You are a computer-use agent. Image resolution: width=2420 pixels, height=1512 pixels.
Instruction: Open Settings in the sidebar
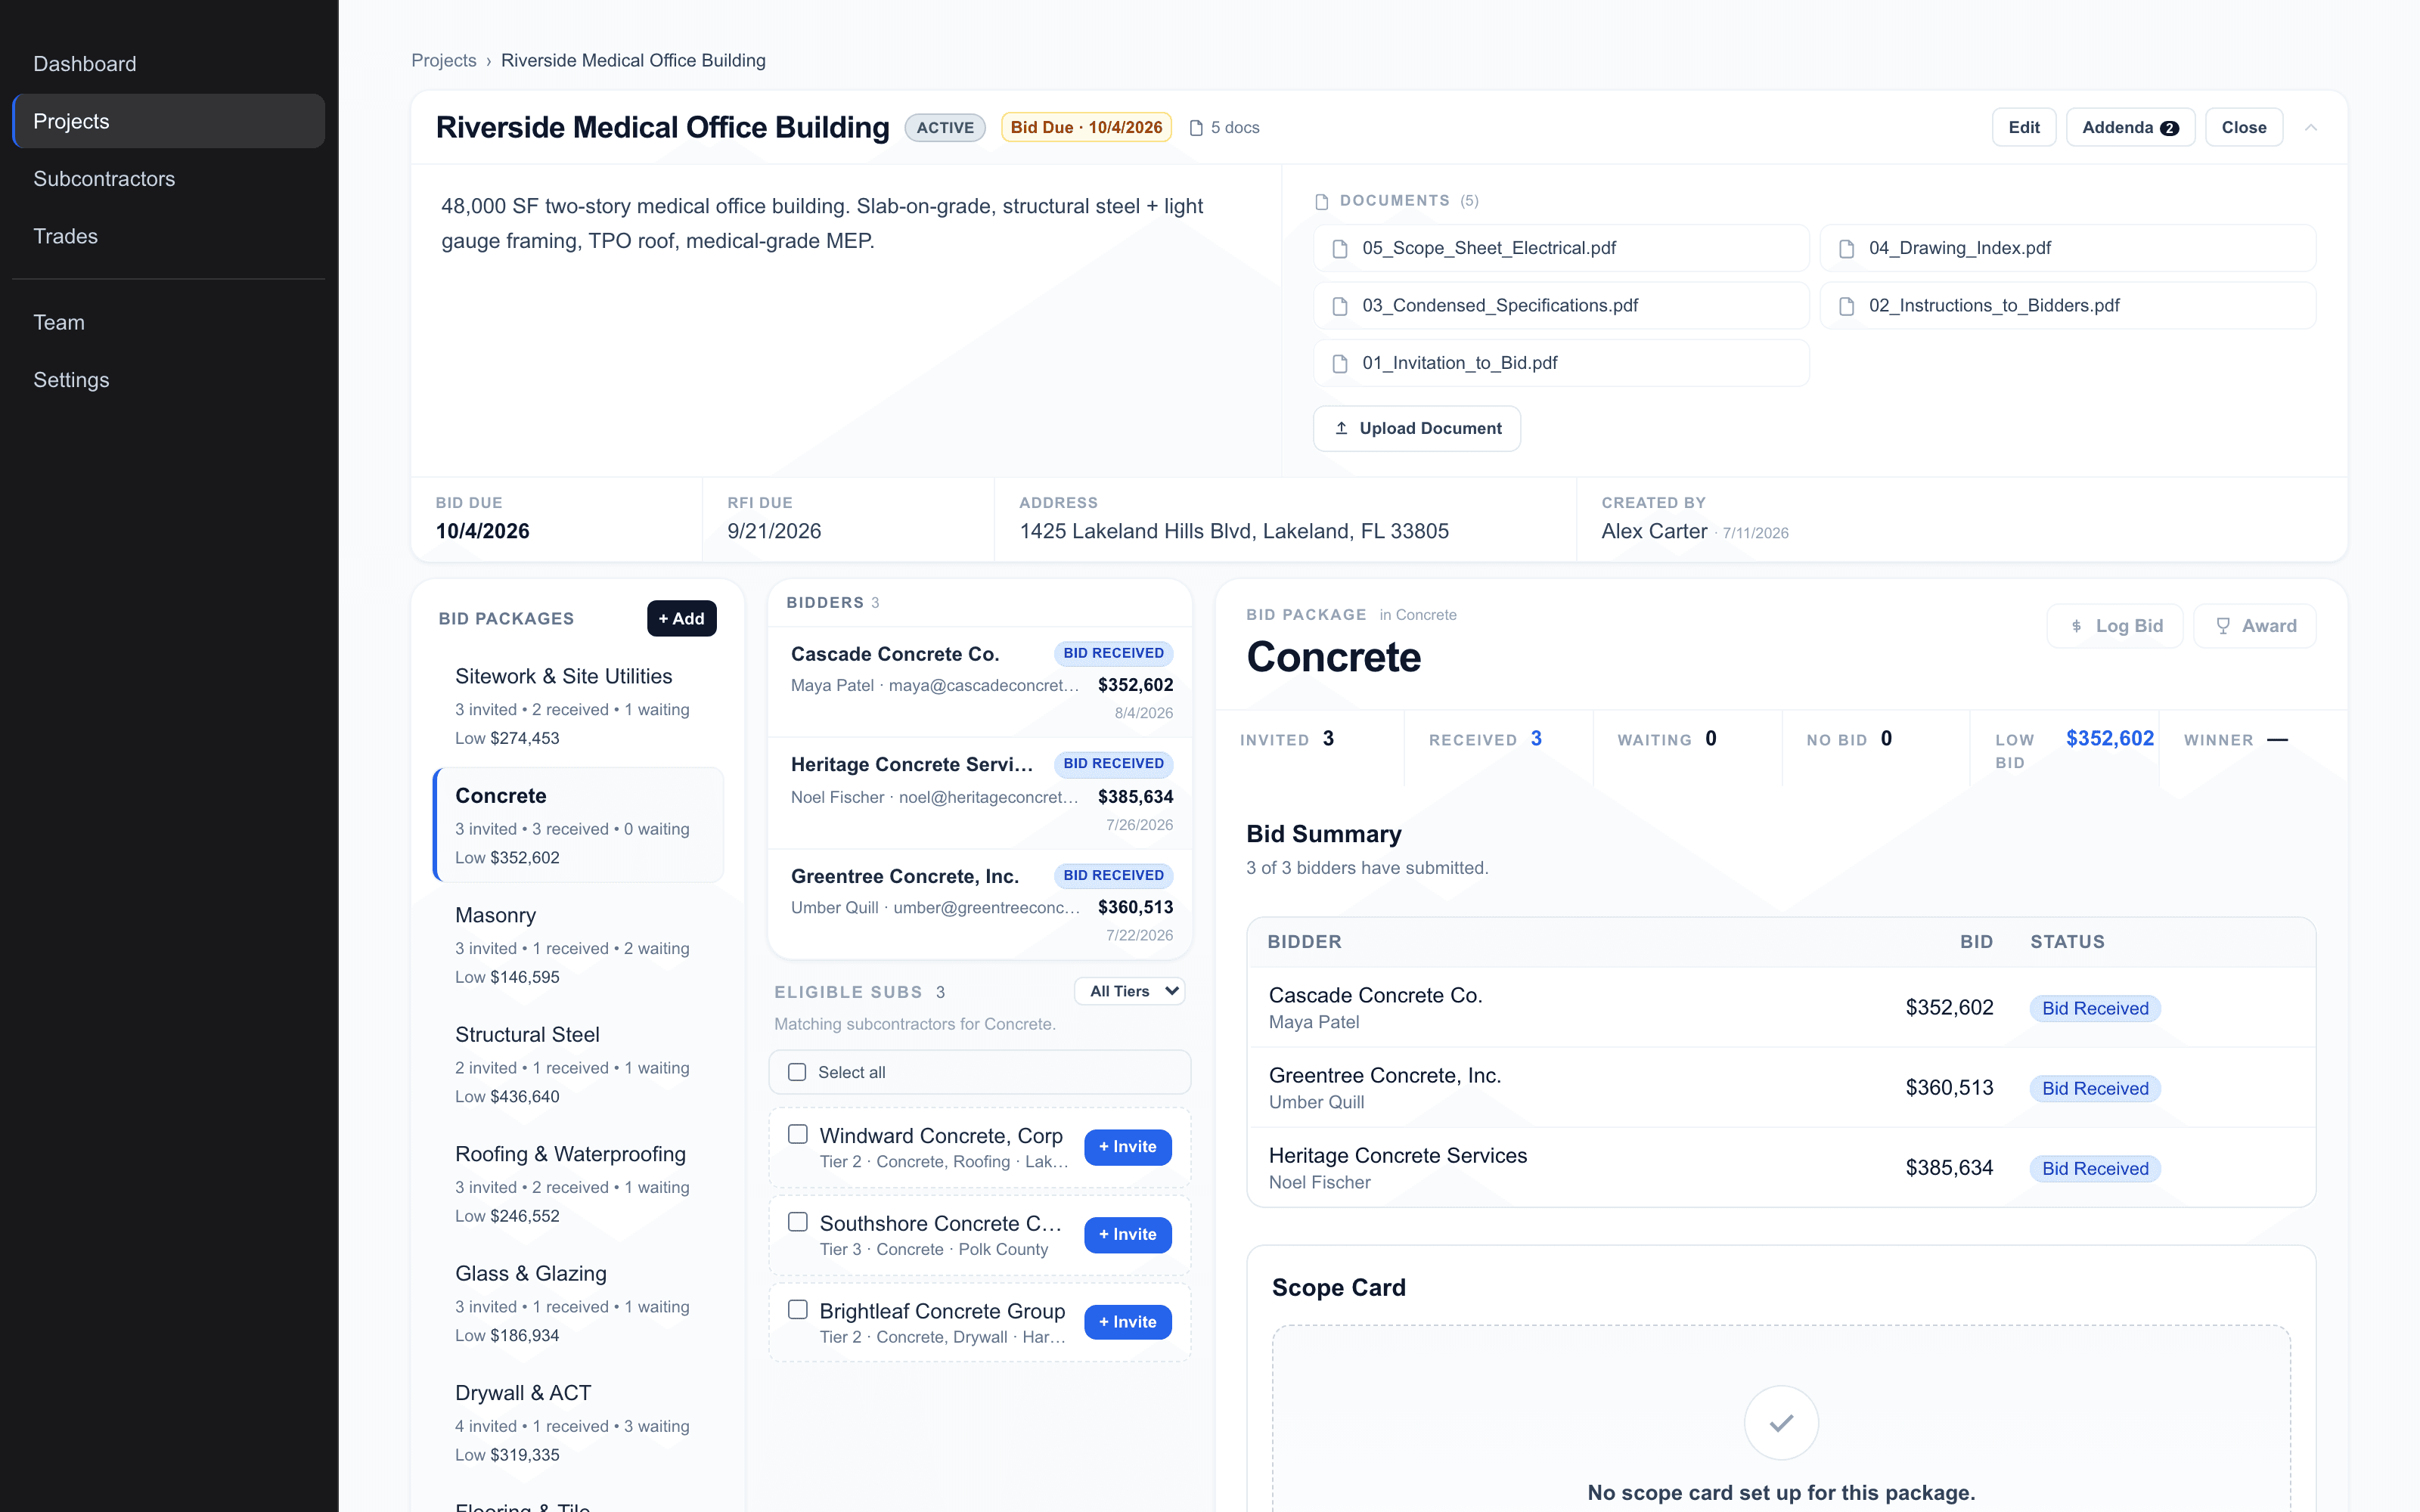pos(169,380)
